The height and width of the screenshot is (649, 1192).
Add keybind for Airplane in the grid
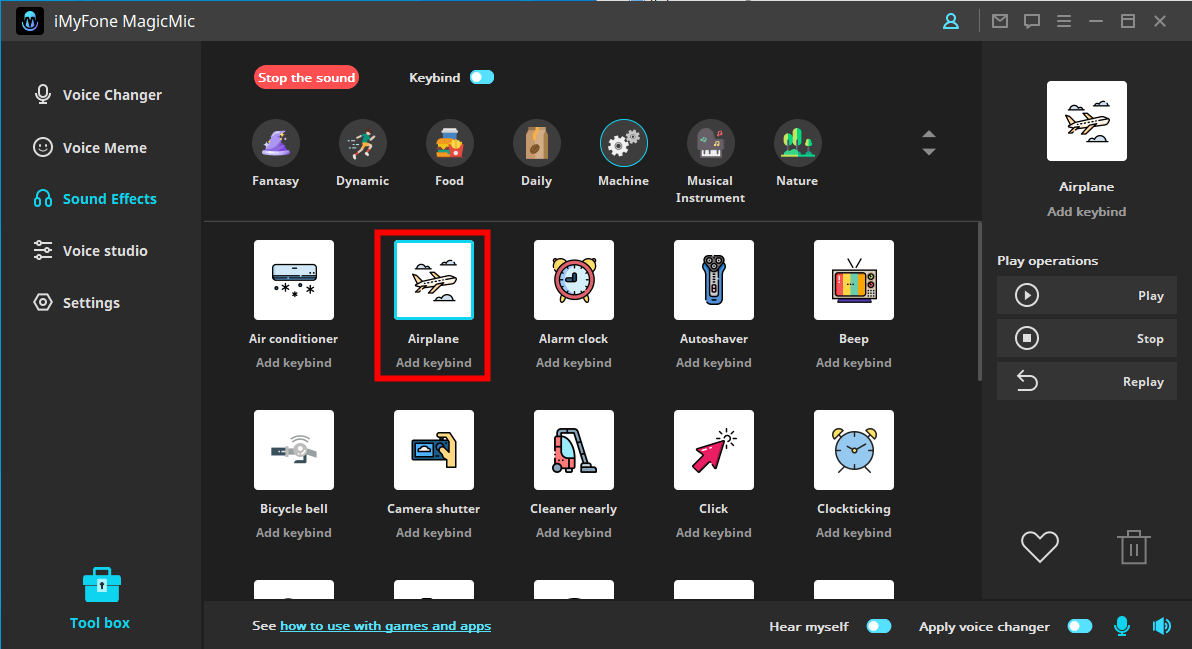click(433, 363)
